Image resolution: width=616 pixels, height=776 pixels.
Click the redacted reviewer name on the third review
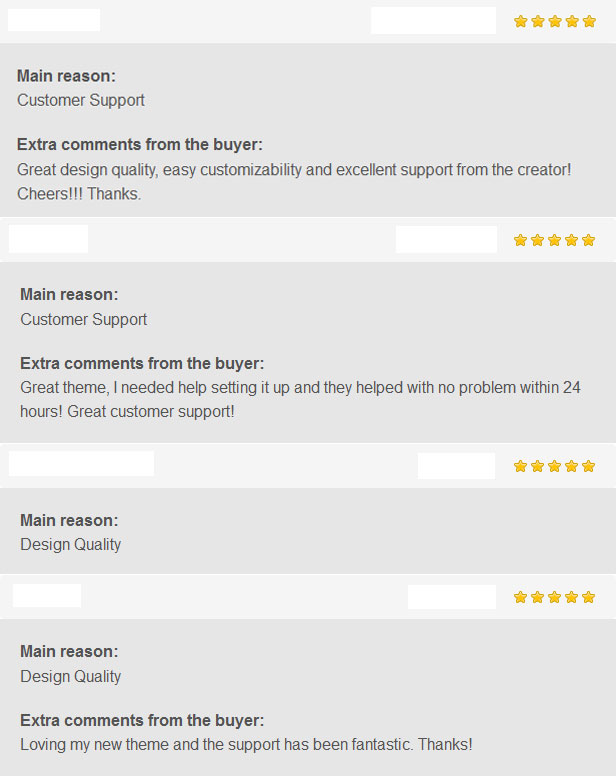(81, 463)
